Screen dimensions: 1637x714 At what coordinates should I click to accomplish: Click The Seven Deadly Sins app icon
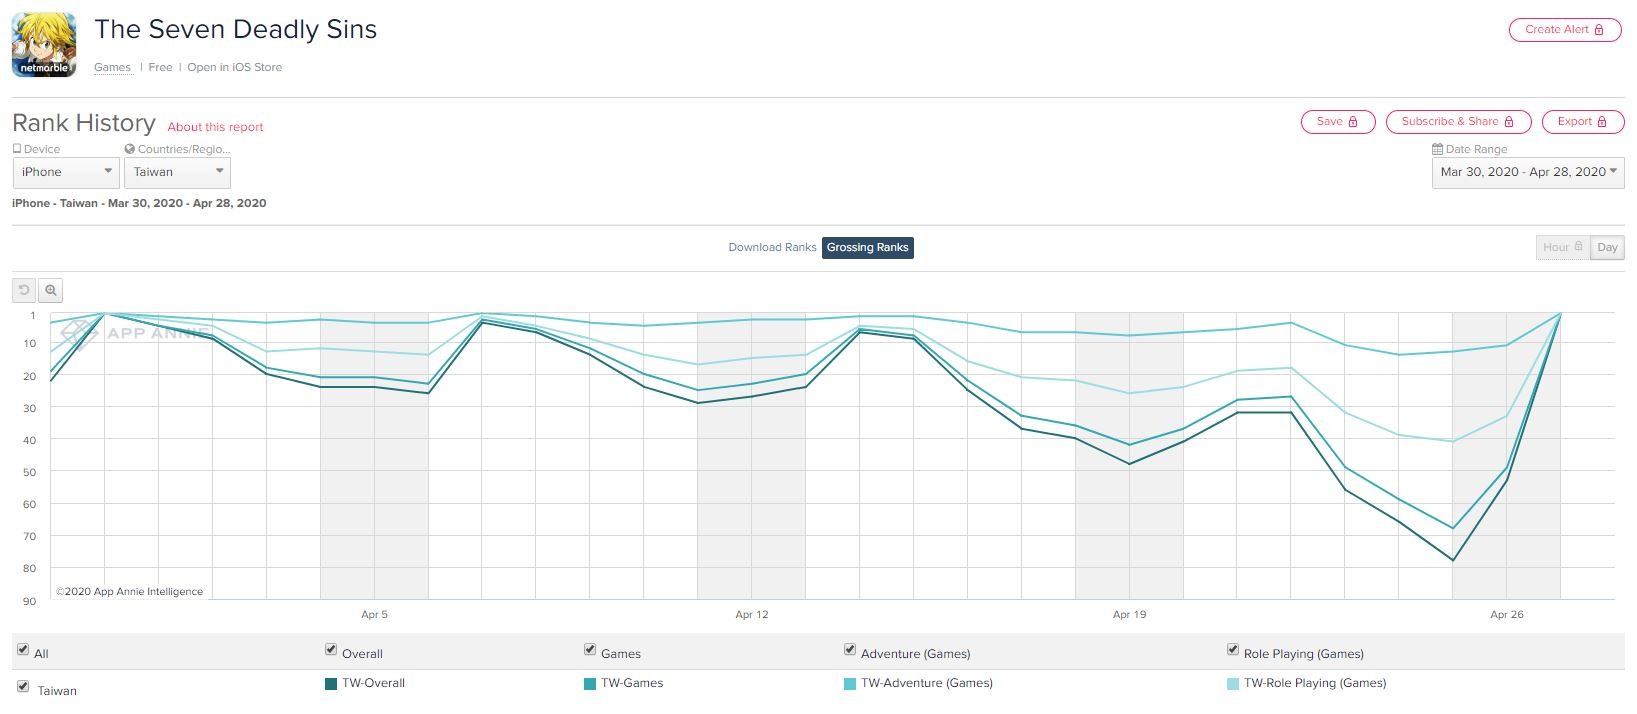coord(44,45)
